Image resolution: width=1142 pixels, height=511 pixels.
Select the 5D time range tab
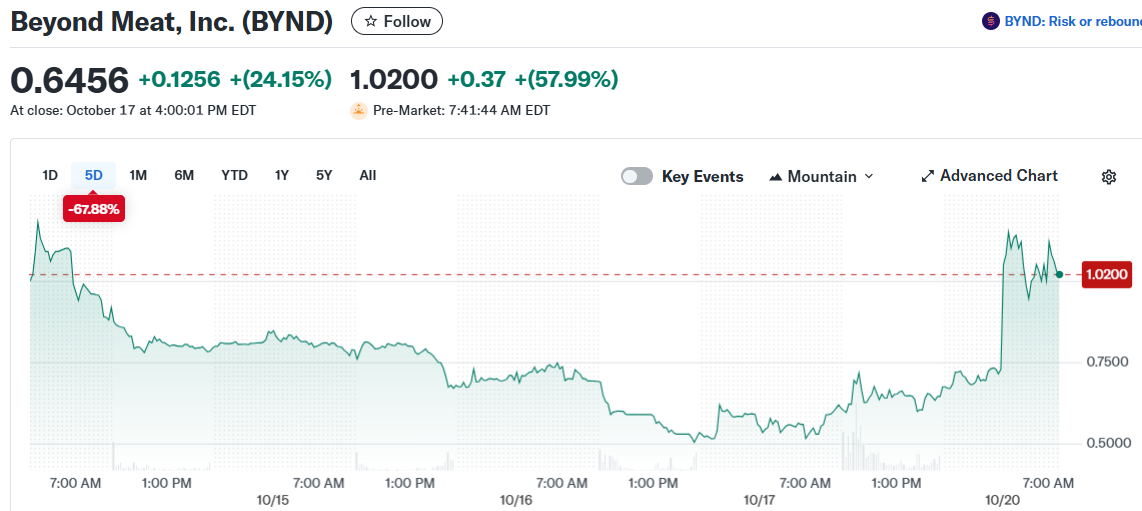click(94, 175)
